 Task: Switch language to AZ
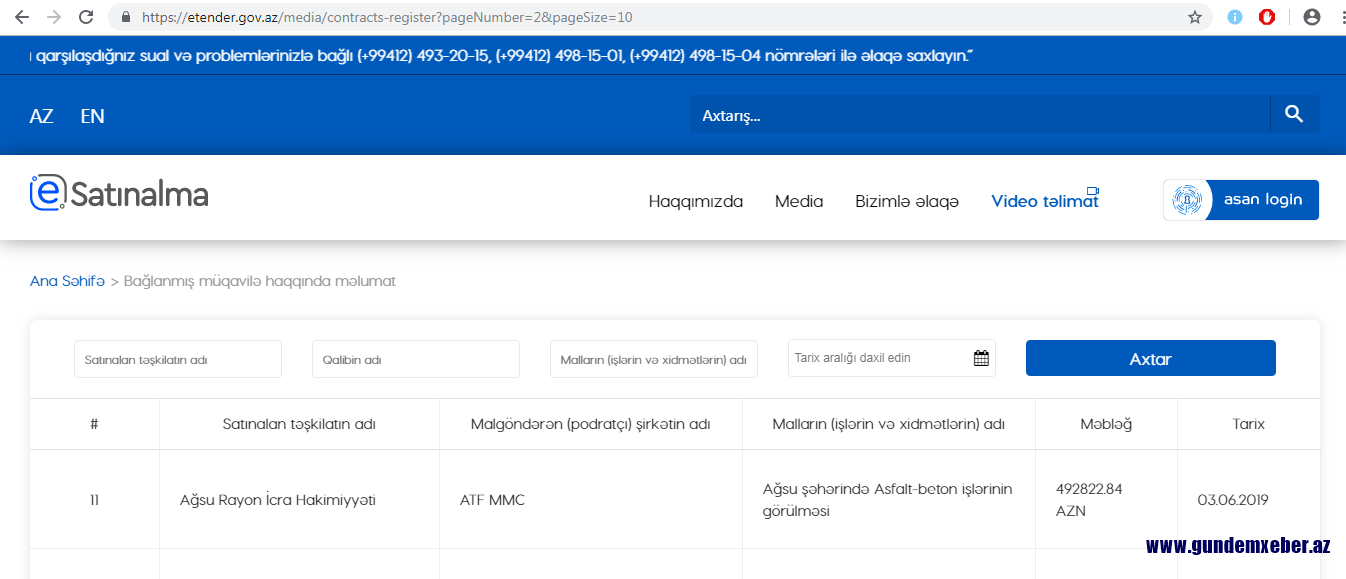click(x=41, y=116)
